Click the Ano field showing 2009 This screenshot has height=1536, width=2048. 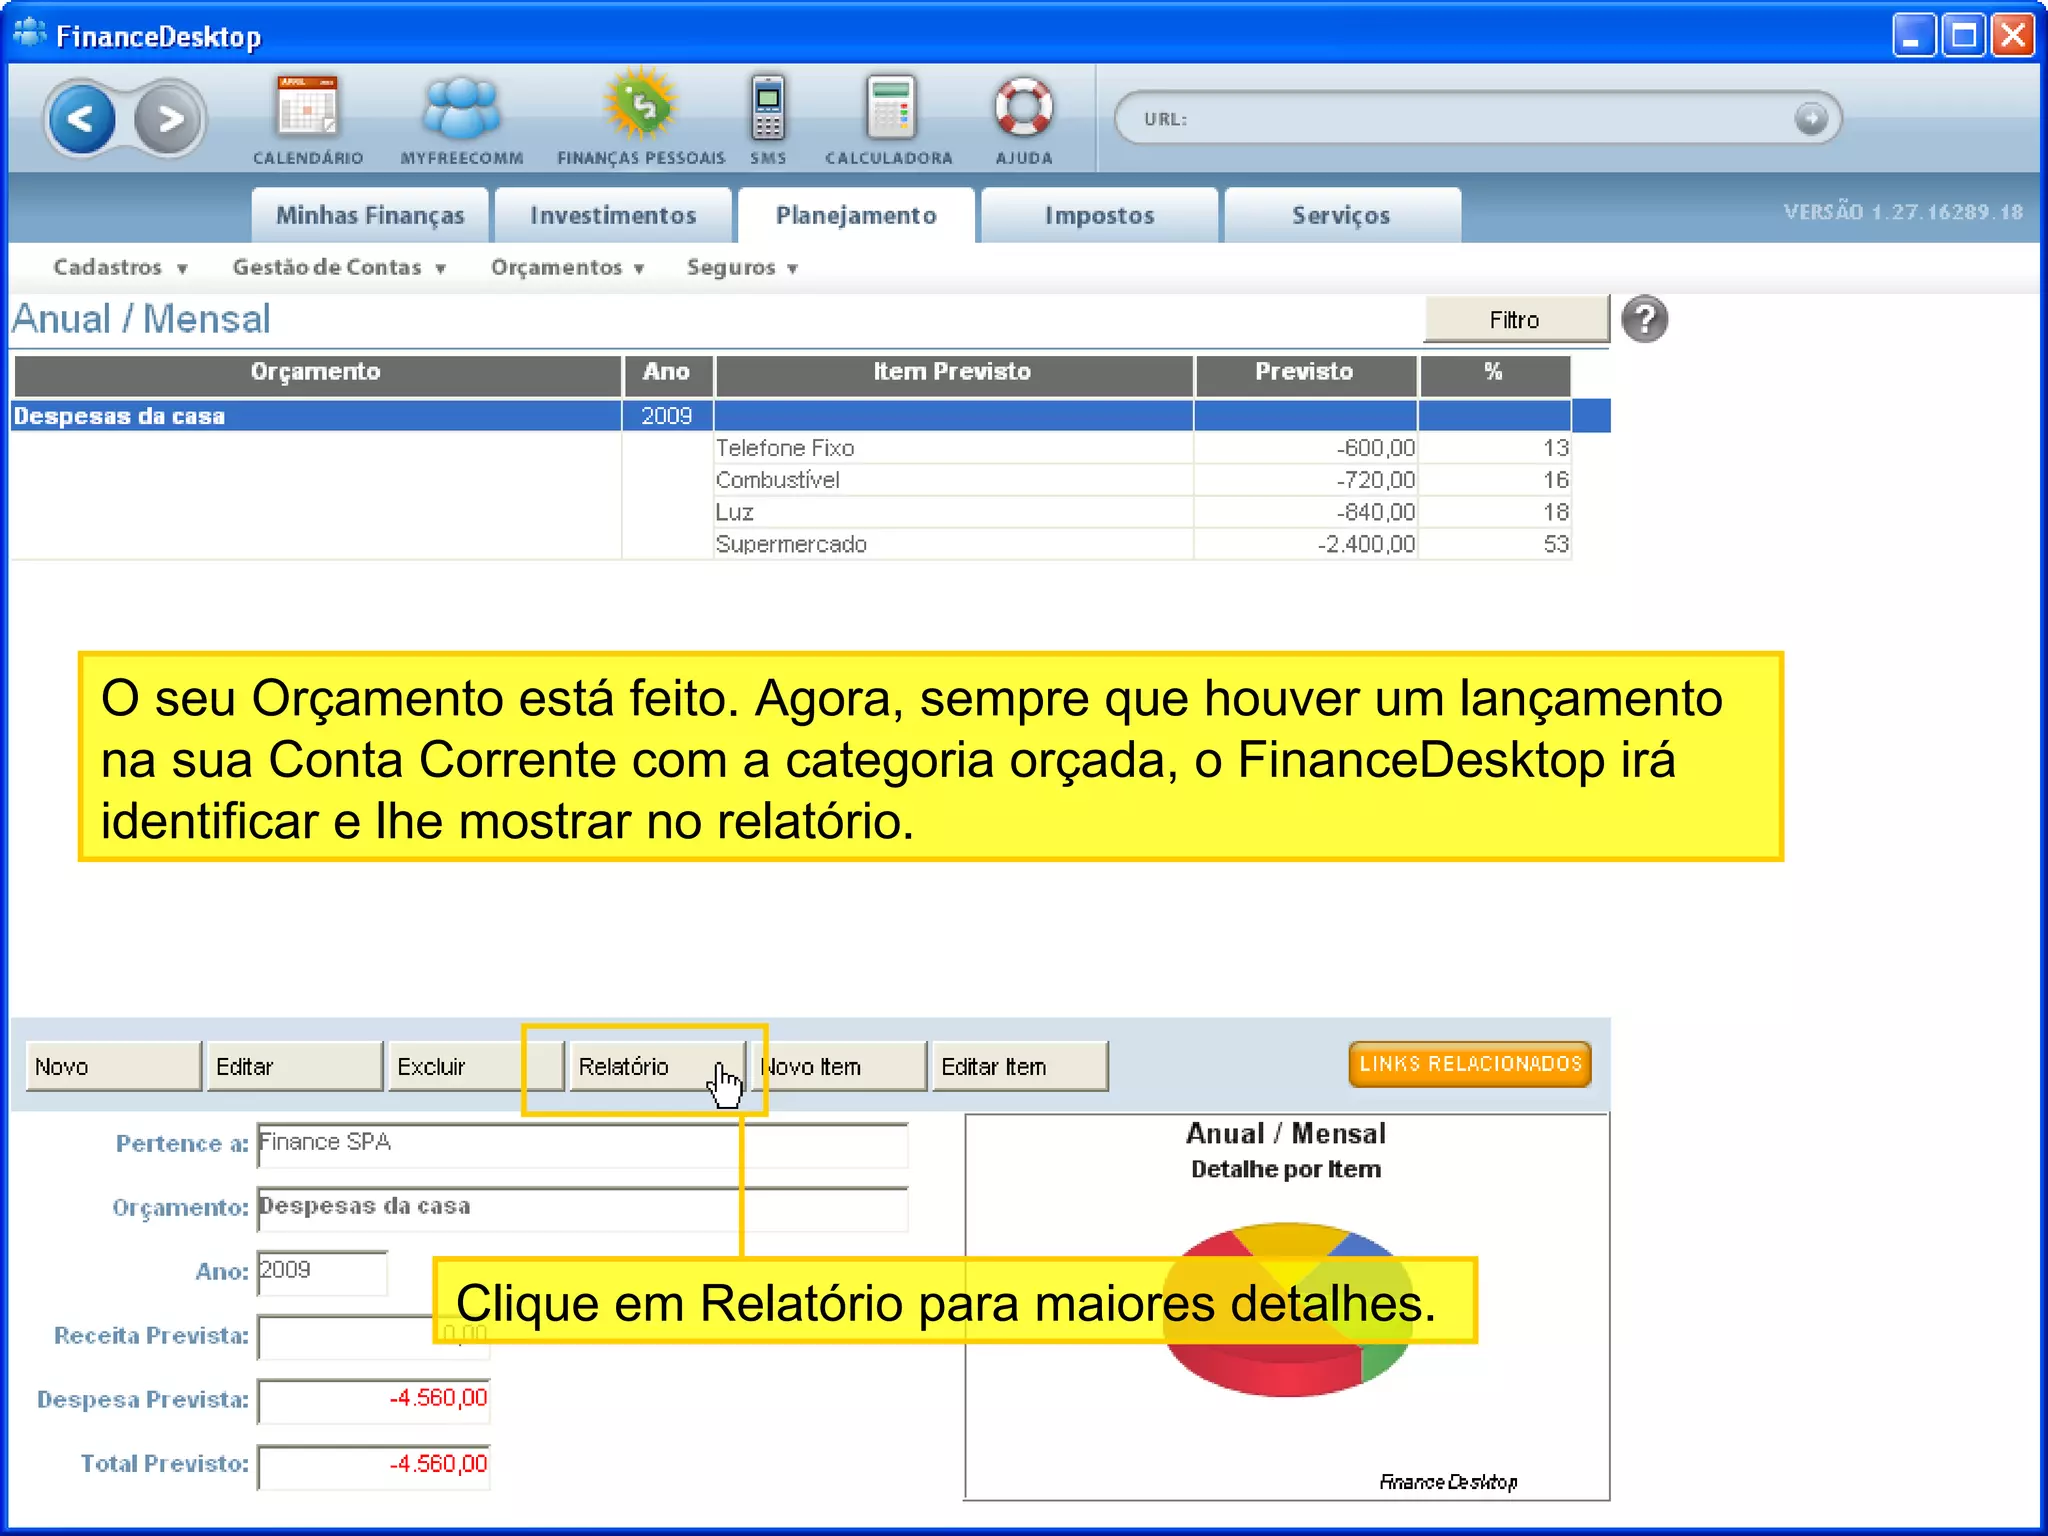point(322,1272)
